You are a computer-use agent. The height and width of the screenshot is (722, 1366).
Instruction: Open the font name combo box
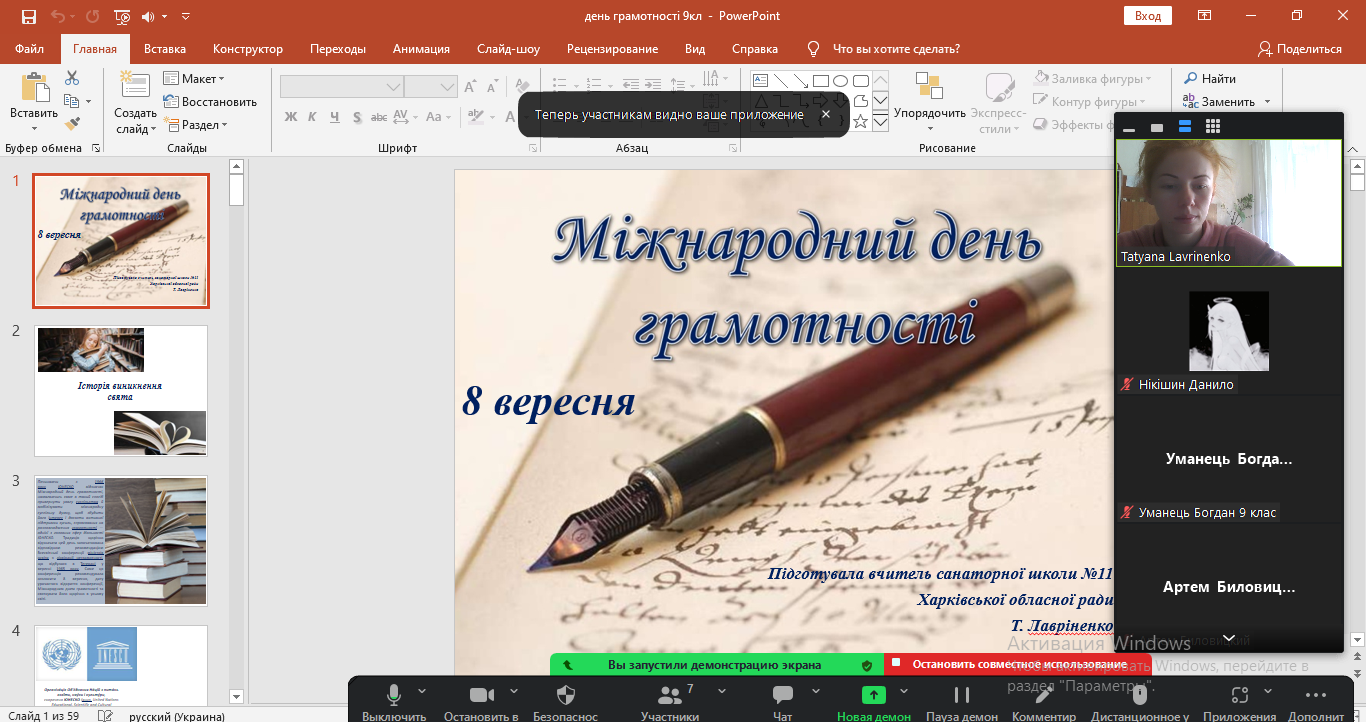(341, 87)
